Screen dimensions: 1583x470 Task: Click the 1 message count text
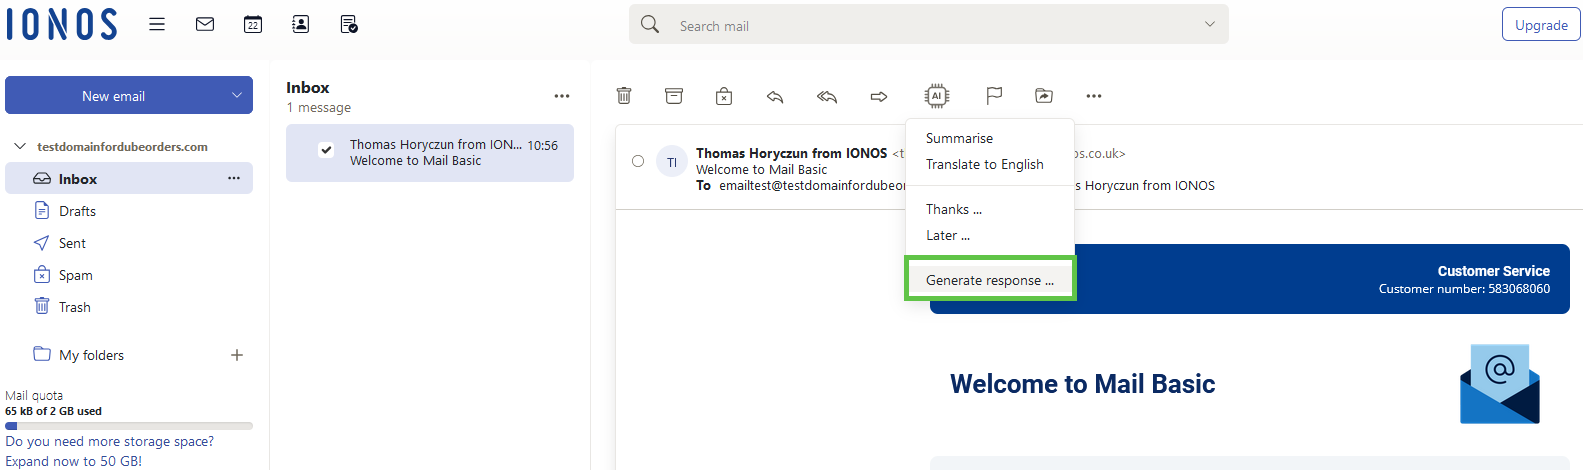pos(318,107)
